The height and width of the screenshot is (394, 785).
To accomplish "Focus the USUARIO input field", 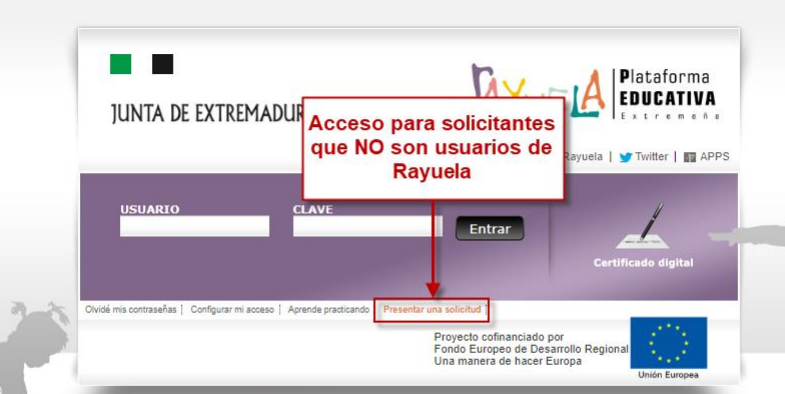I will click(194, 226).
